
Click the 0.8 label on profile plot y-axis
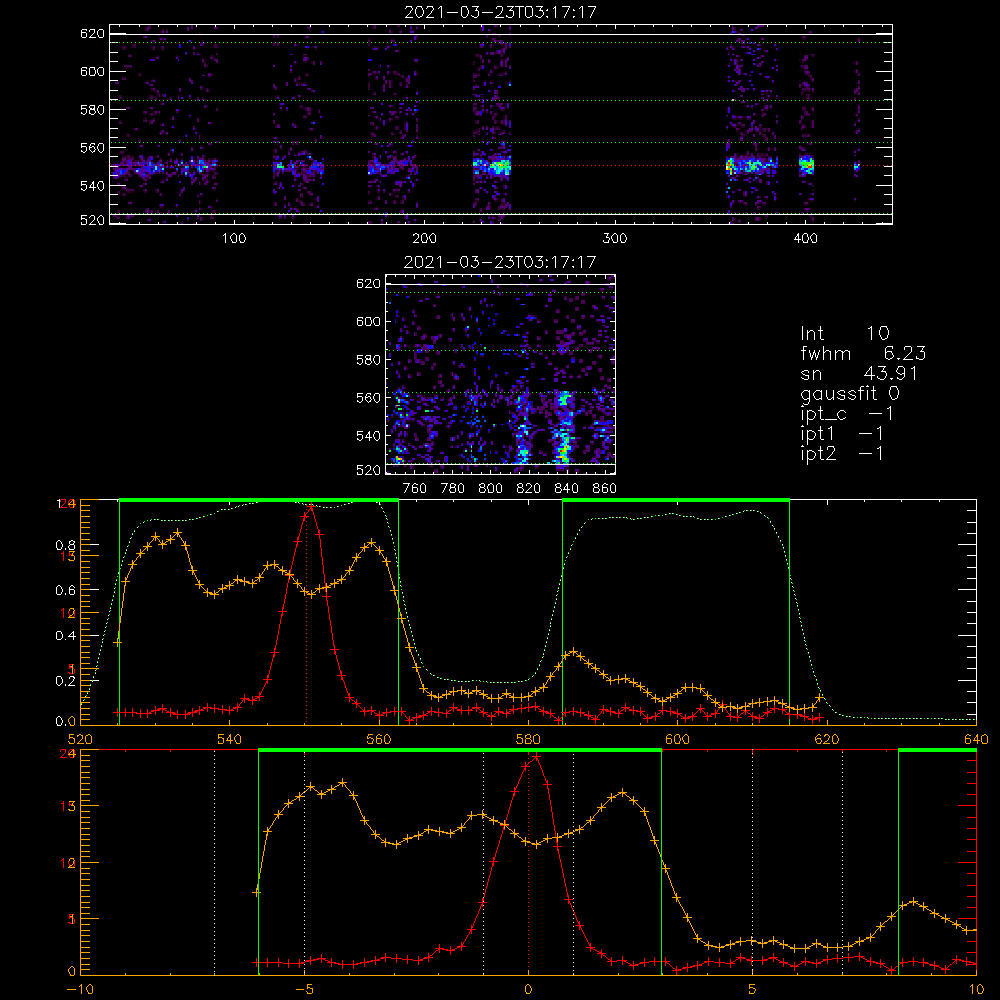point(66,545)
